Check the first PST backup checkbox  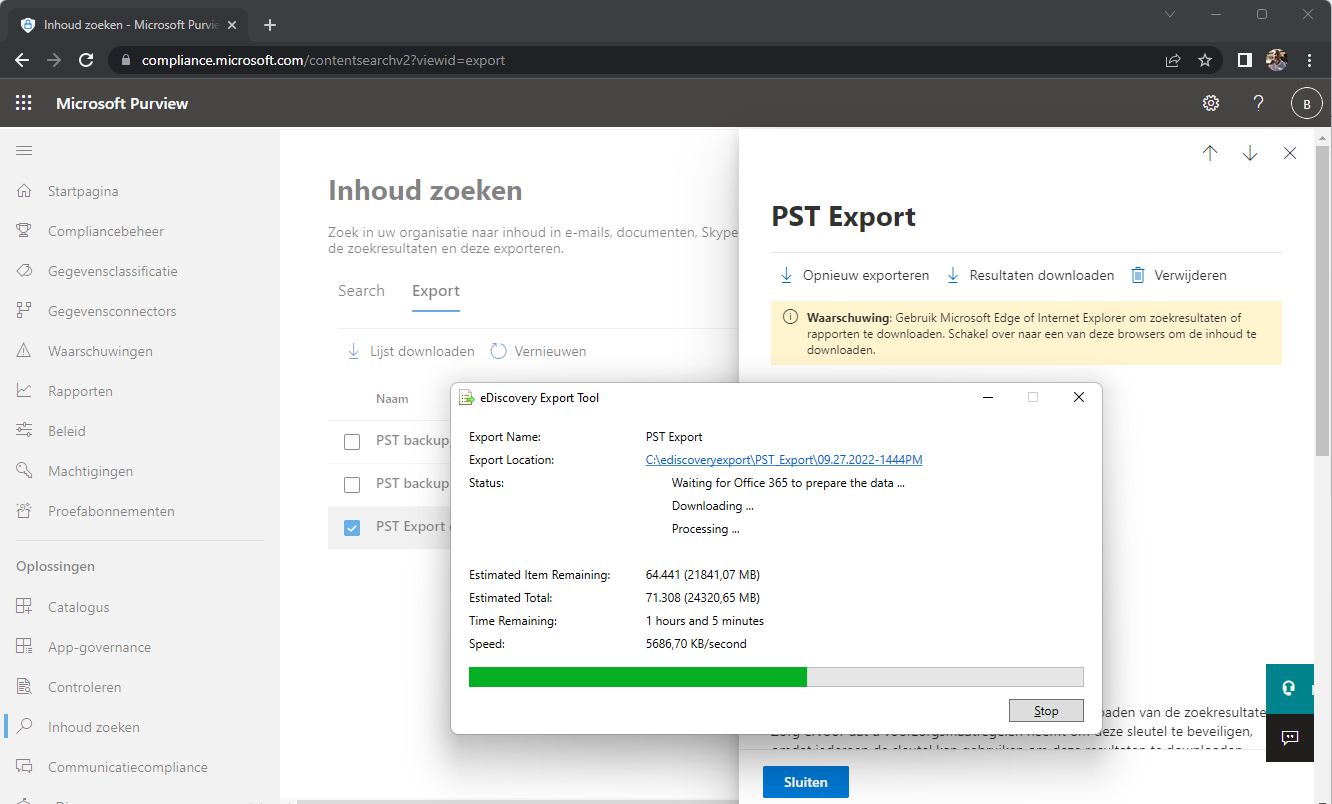pos(351,440)
